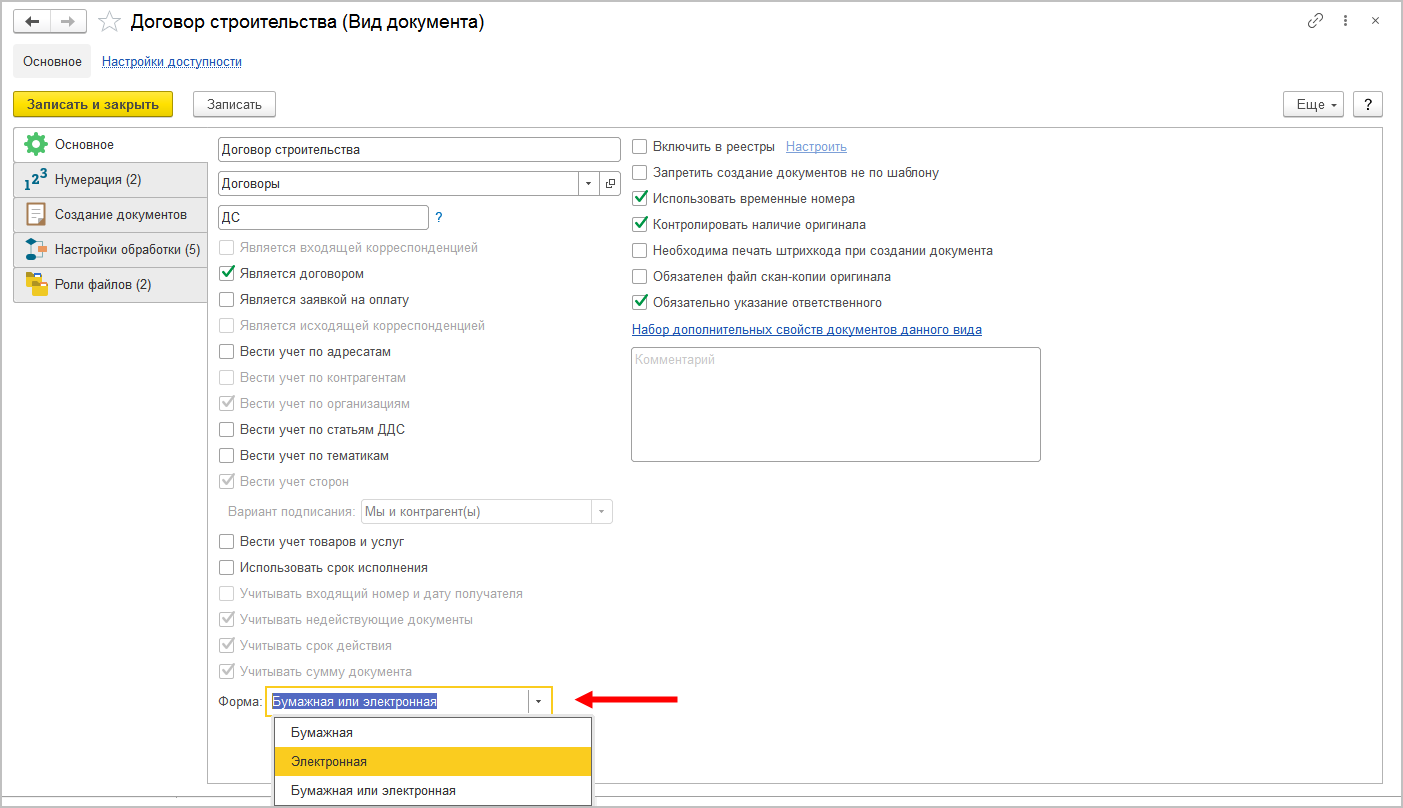Open the Договоры group with the open-form icon
This screenshot has width=1403, height=808.
pyautogui.click(x=611, y=184)
